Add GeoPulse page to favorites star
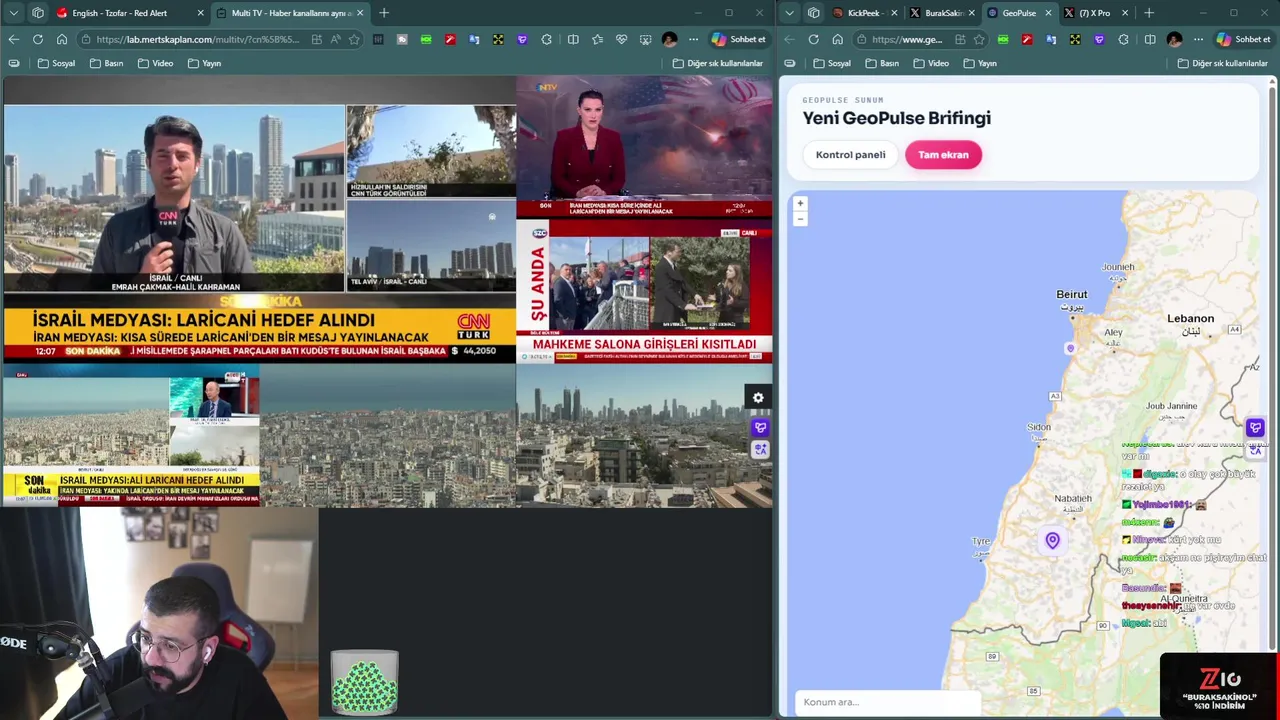The width and height of the screenshot is (1280, 720). 979,39
